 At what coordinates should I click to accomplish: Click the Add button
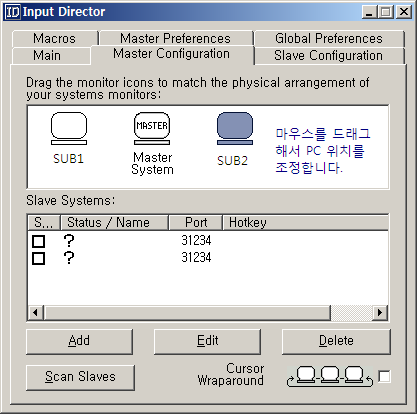tap(79, 341)
